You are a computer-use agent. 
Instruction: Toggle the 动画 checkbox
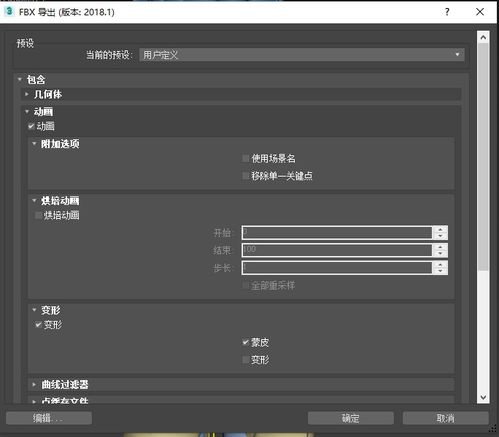(31, 126)
